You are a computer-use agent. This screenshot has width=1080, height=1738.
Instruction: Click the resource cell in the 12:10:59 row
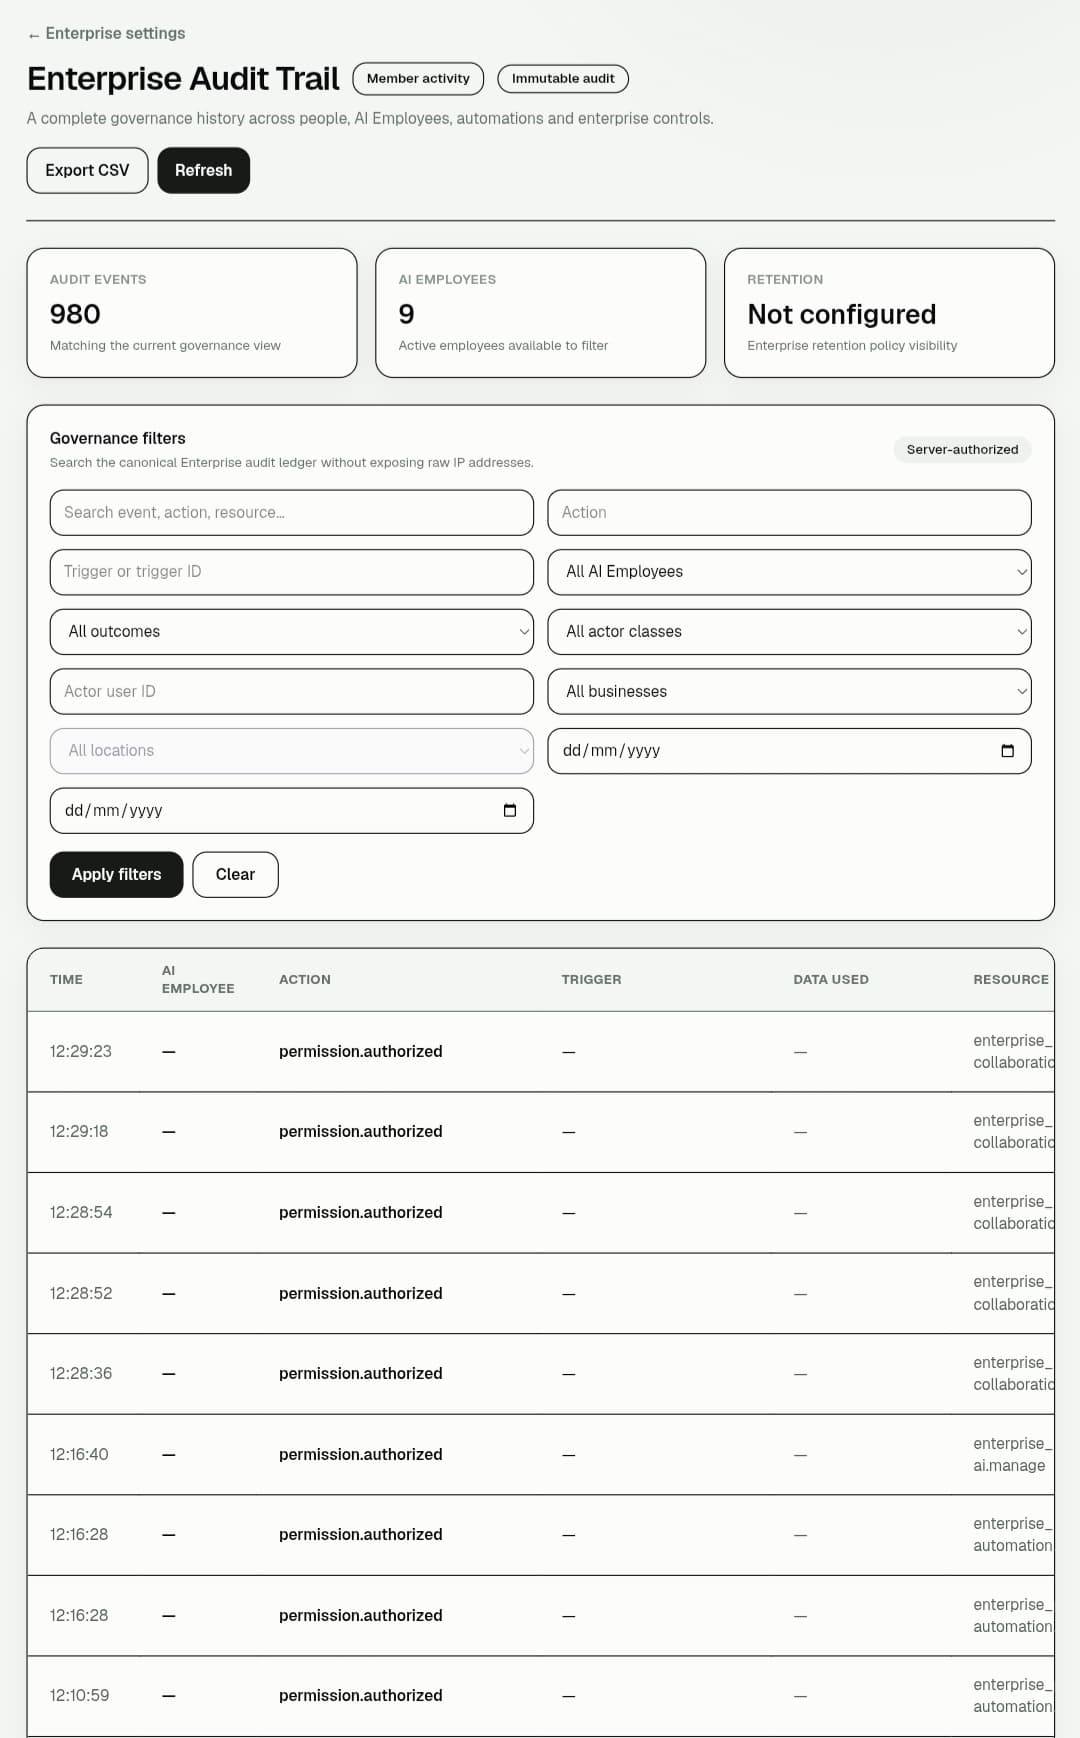(x=1013, y=1695)
